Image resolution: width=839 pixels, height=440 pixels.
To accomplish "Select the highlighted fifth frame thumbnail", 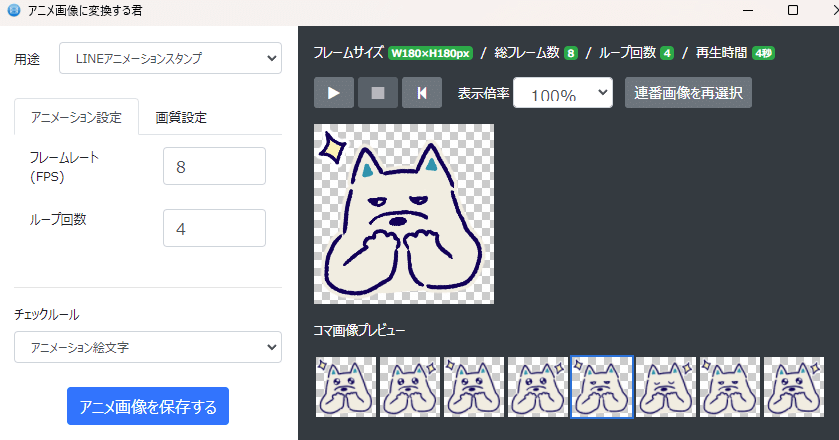I will click(x=602, y=386).
